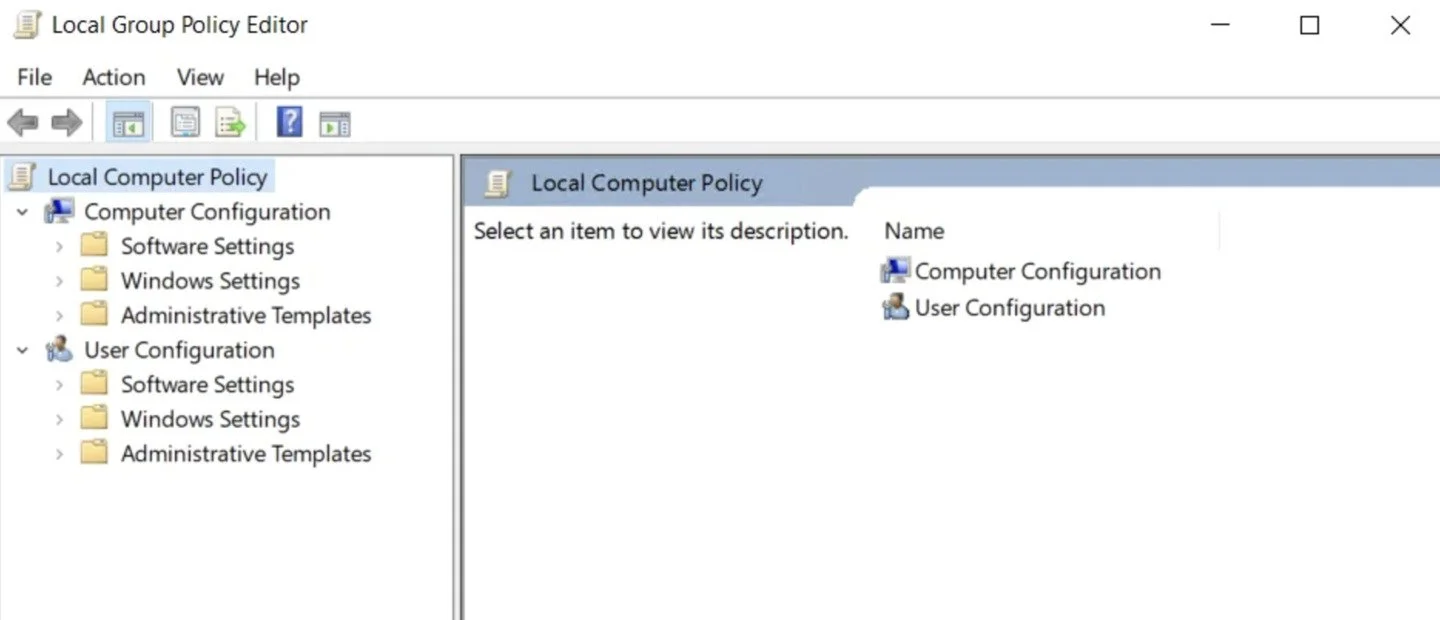Click the Export List toolbar icon
This screenshot has height=620, width=1440.
(231, 123)
